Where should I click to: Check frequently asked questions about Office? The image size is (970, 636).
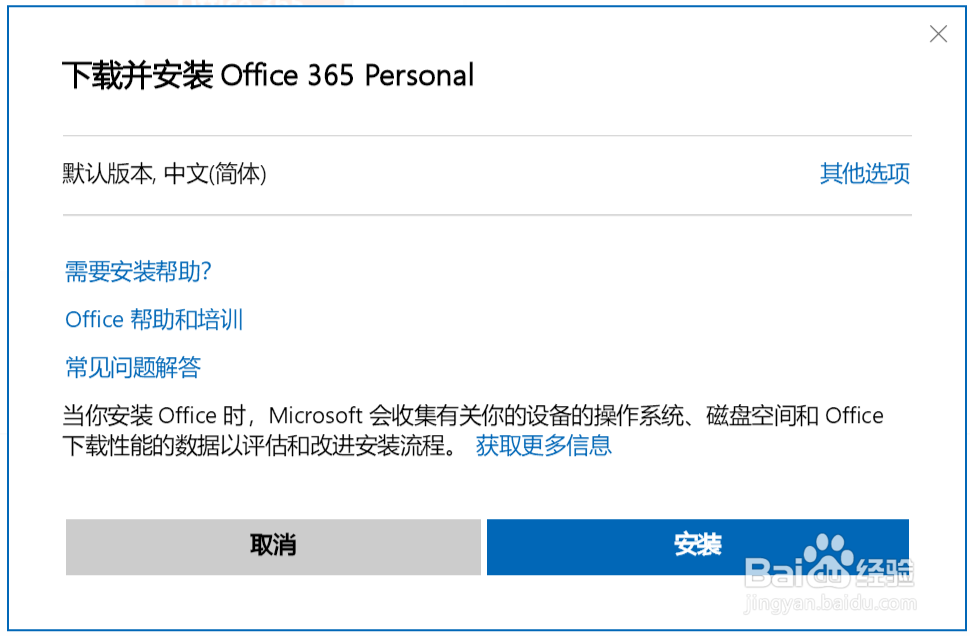132,367
